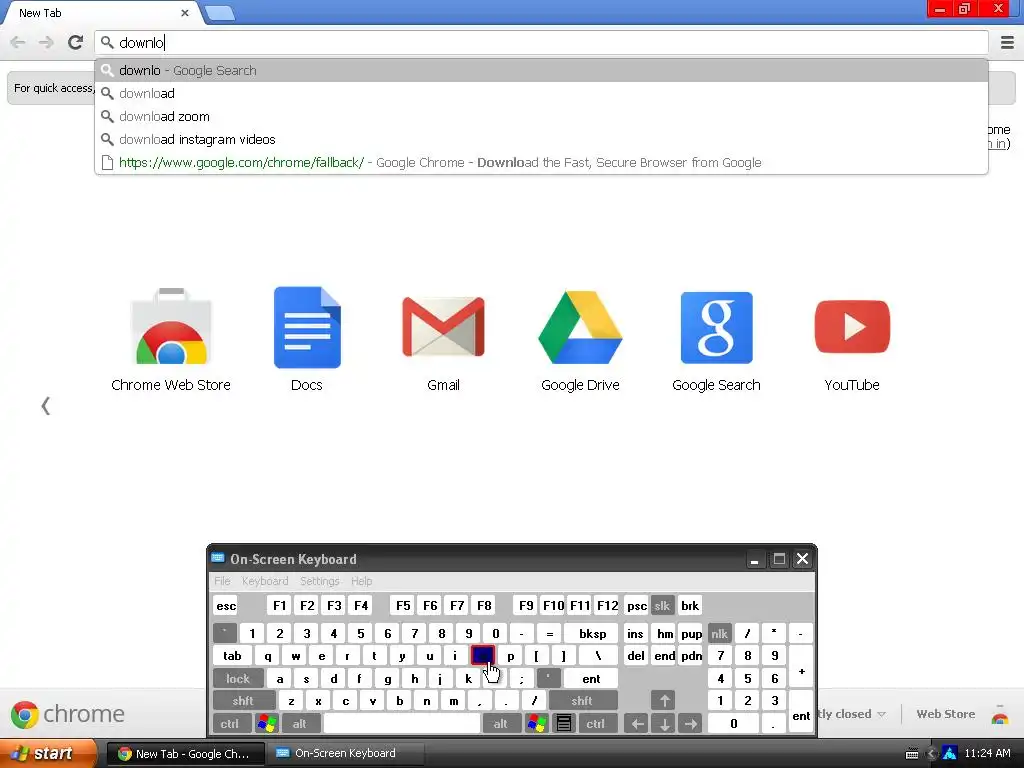Open the Settings menu of On-Screen Keyboard
1024x768 pixels.
tap(320, 581)
